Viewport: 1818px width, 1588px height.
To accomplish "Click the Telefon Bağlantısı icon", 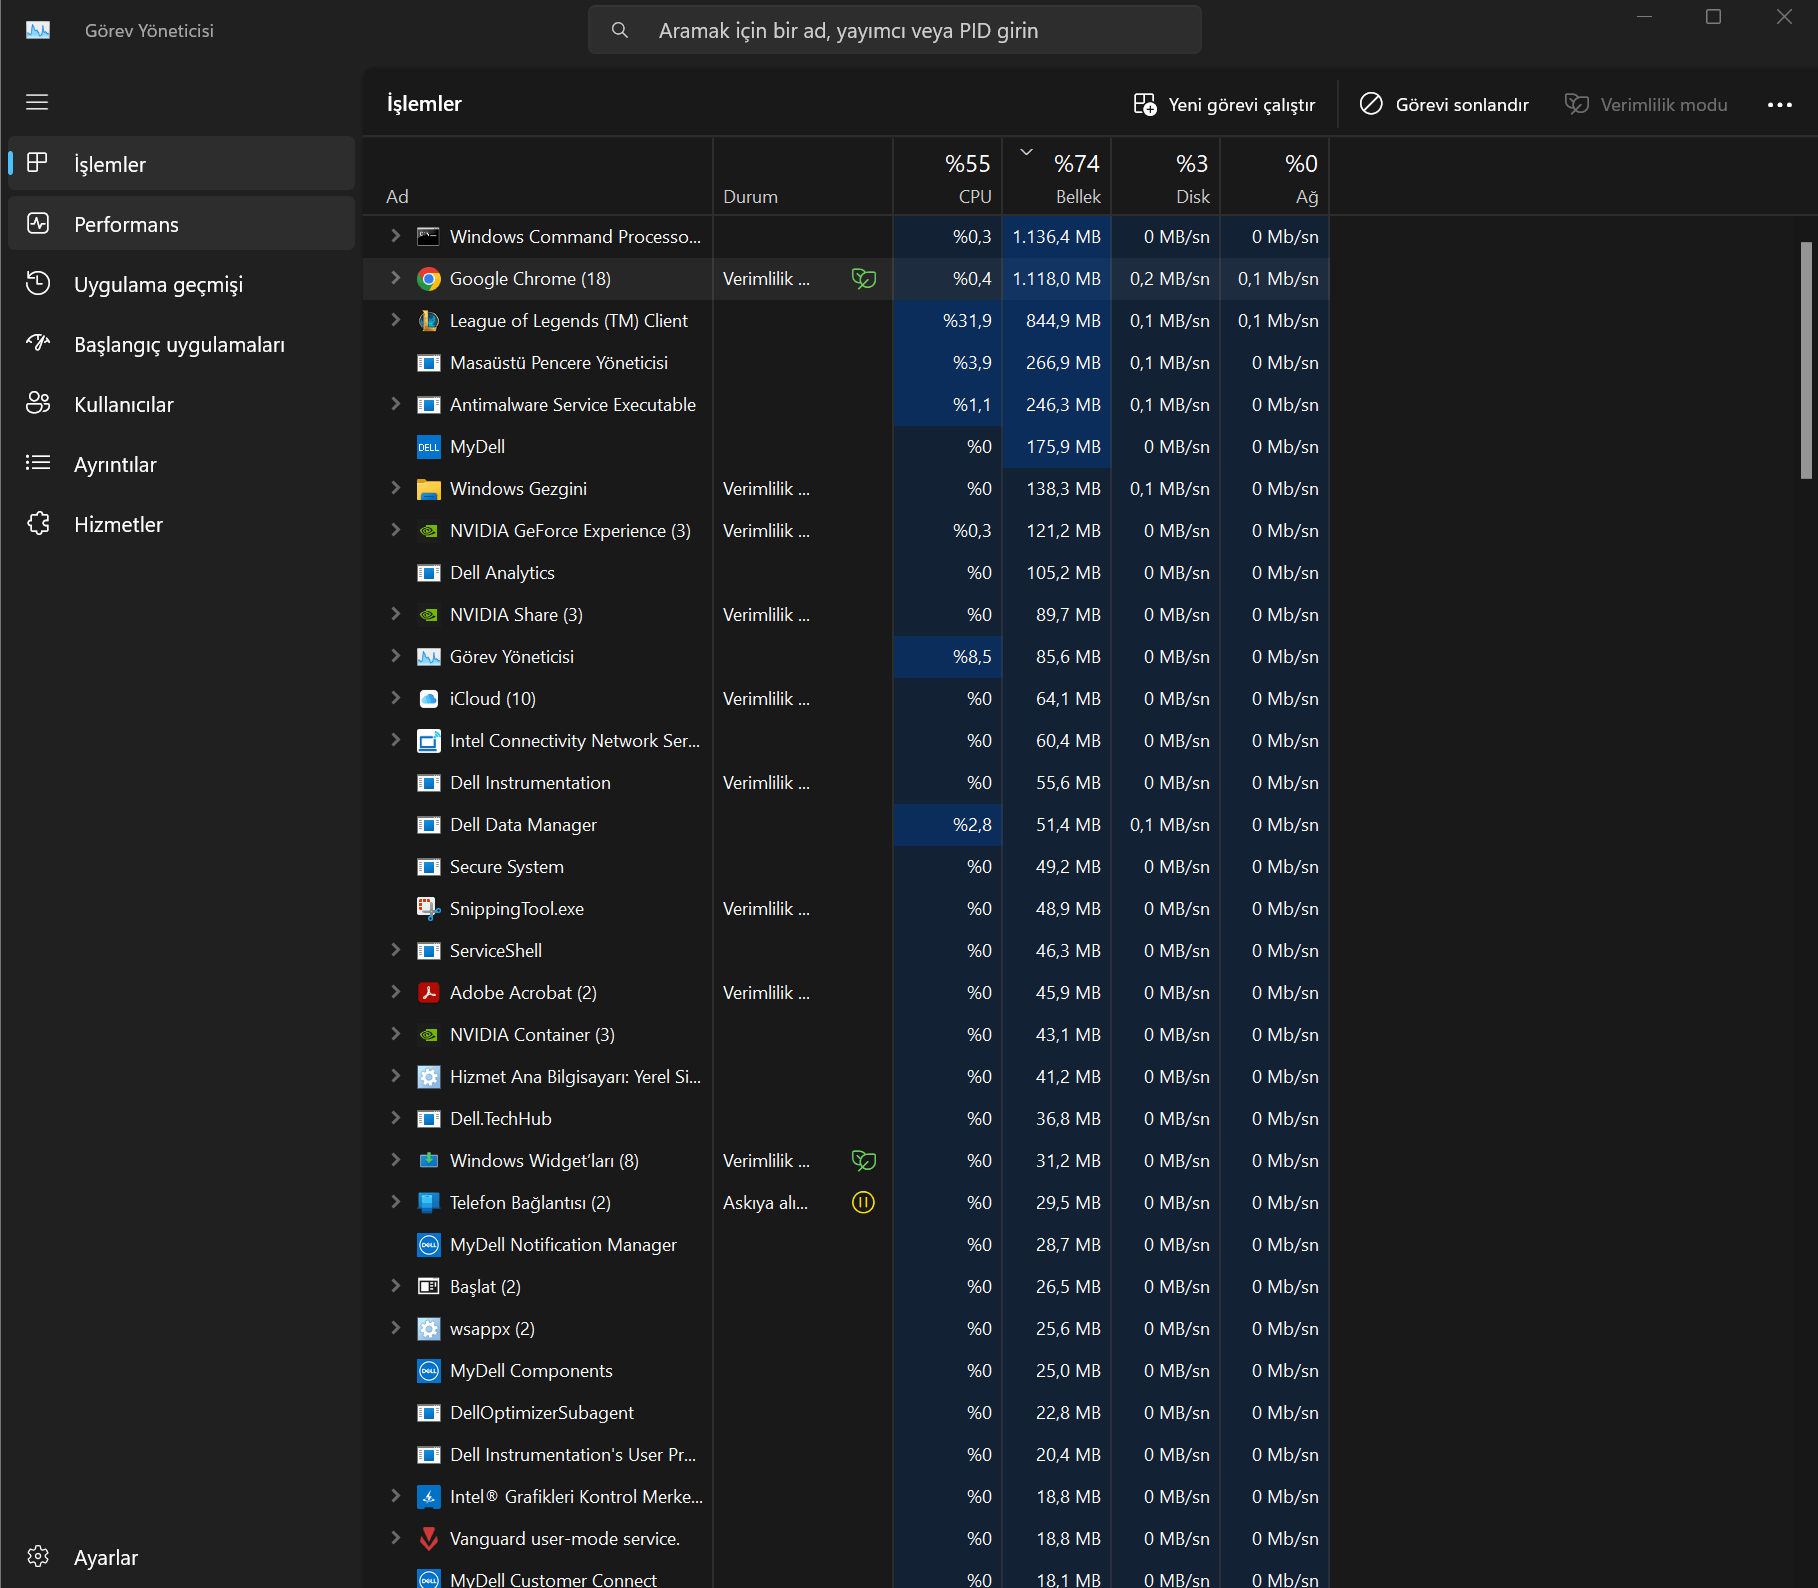I will [x=429, y=1203].
